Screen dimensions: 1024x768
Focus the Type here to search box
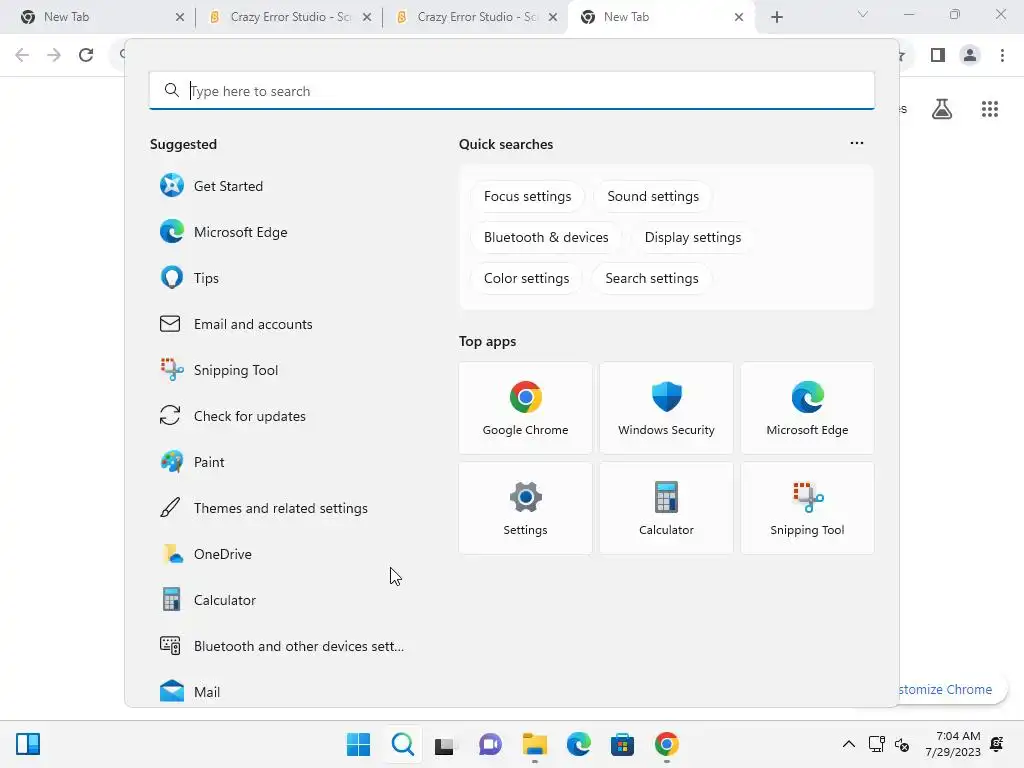click(511, 91)
